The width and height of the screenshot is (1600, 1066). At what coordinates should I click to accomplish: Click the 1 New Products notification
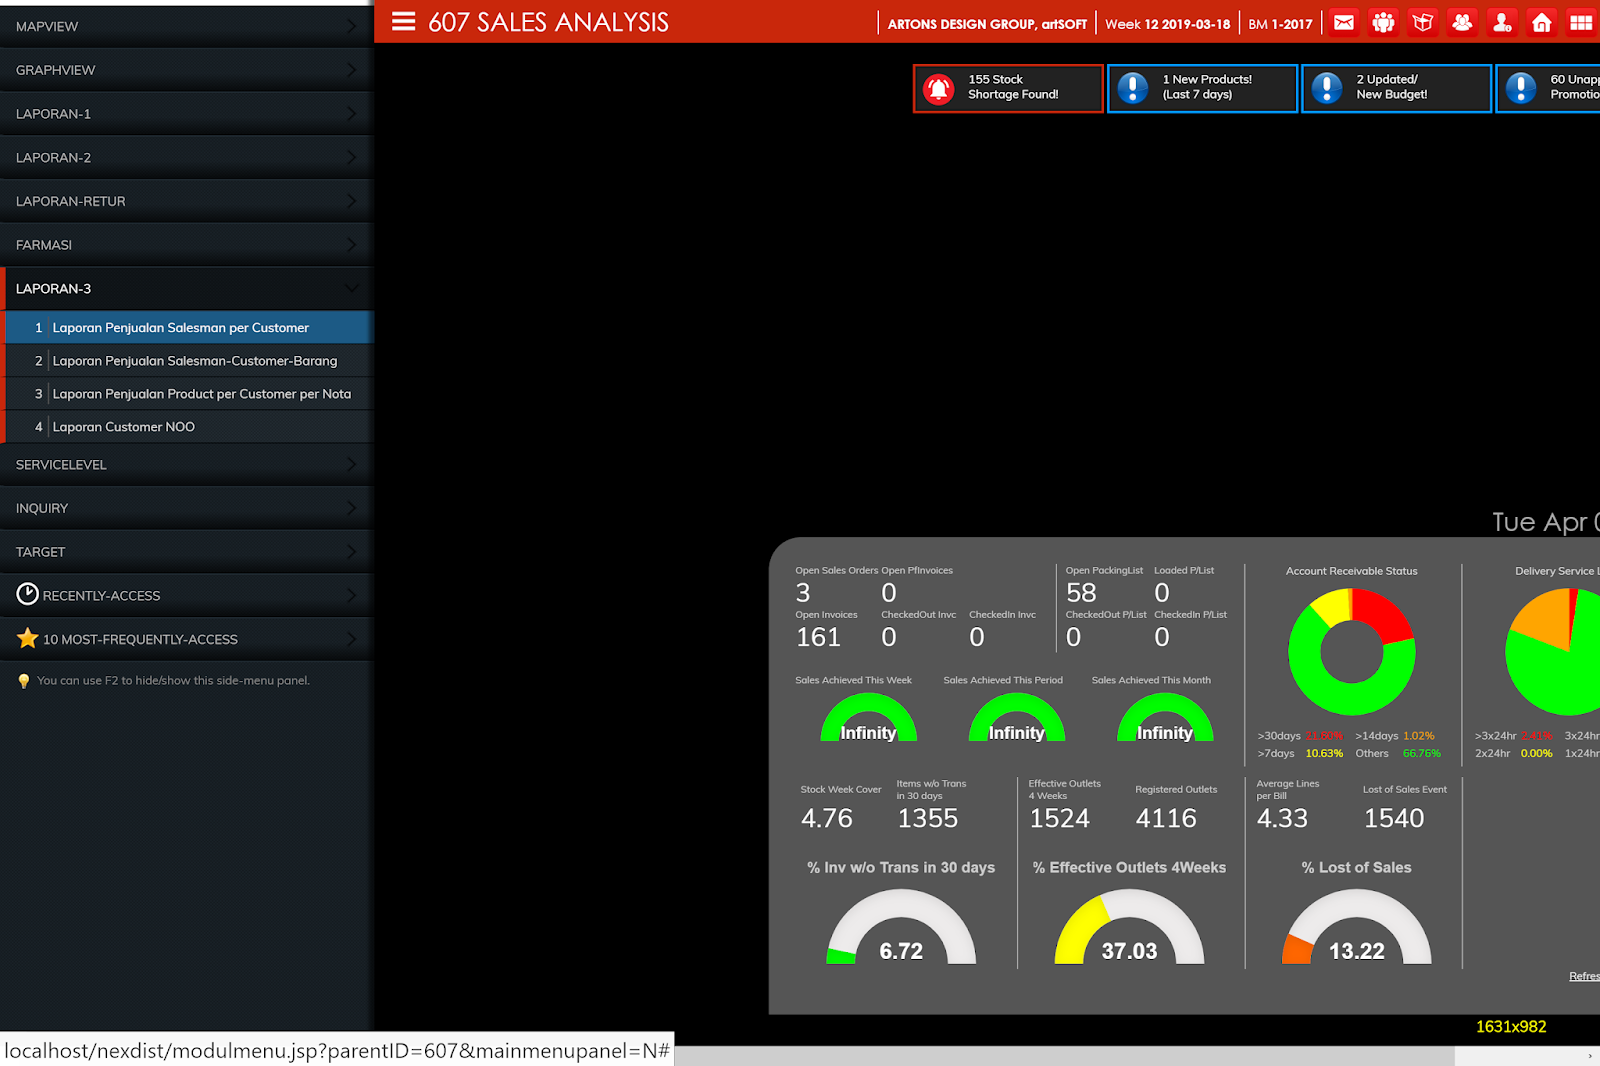coord(1202,89)
